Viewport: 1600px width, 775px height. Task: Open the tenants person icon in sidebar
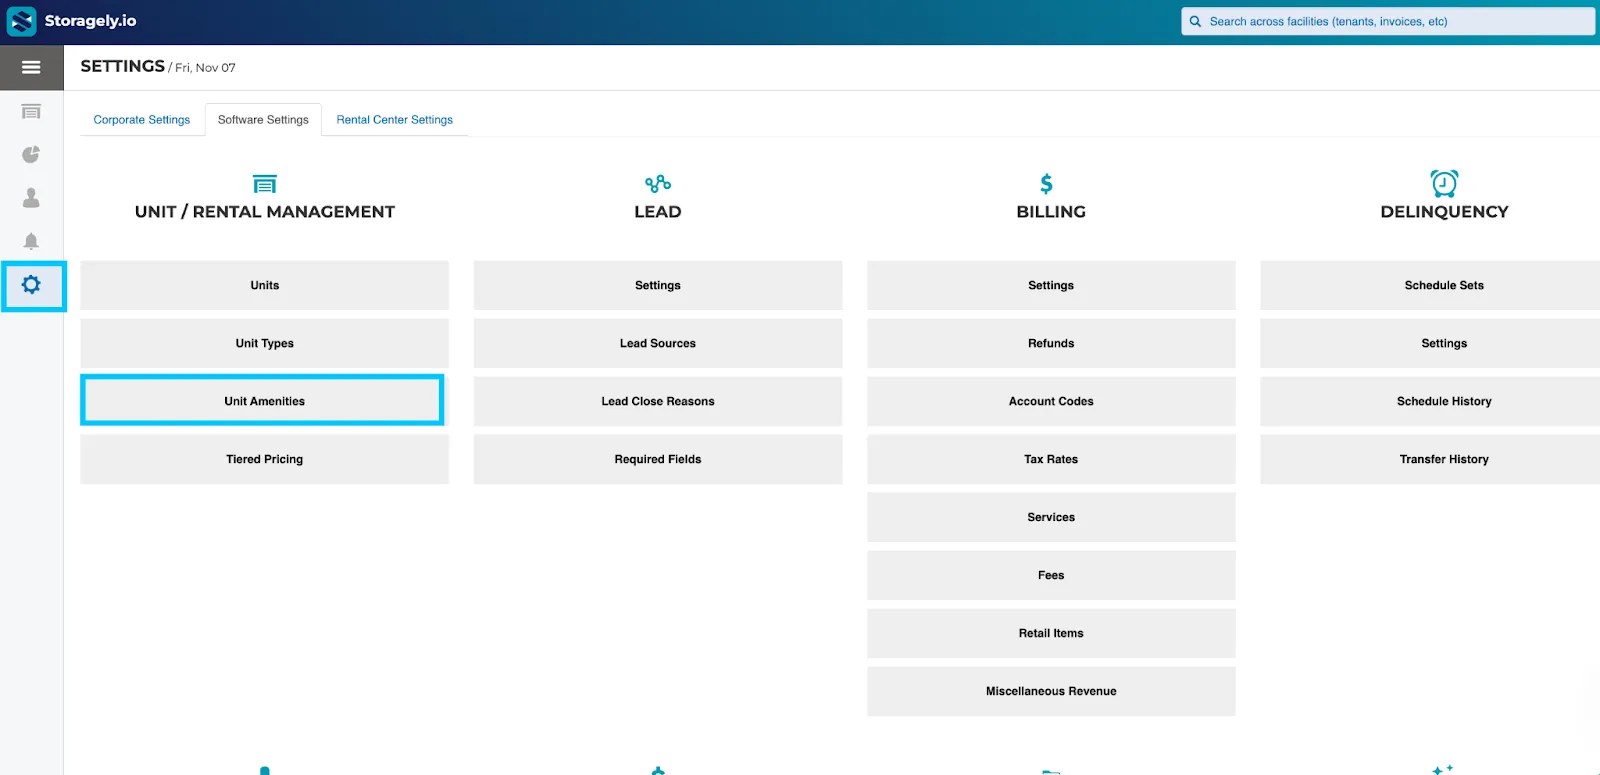(31, 198)
